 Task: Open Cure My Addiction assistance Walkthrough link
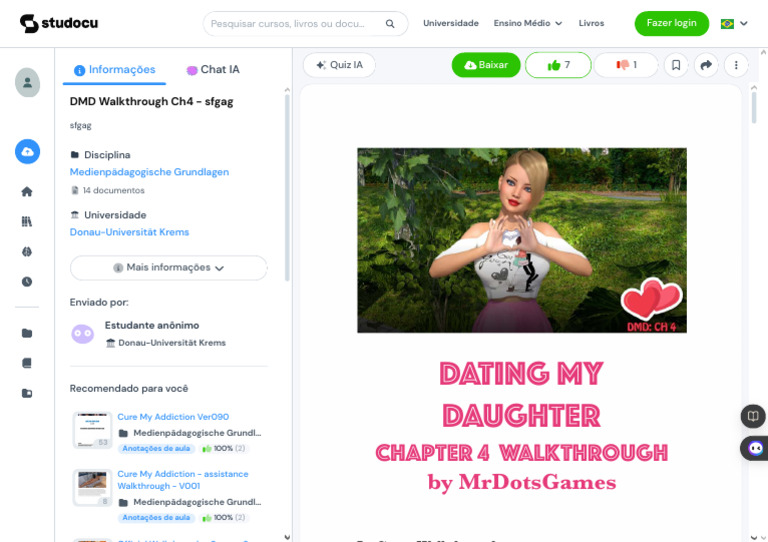tap(183, 480)
